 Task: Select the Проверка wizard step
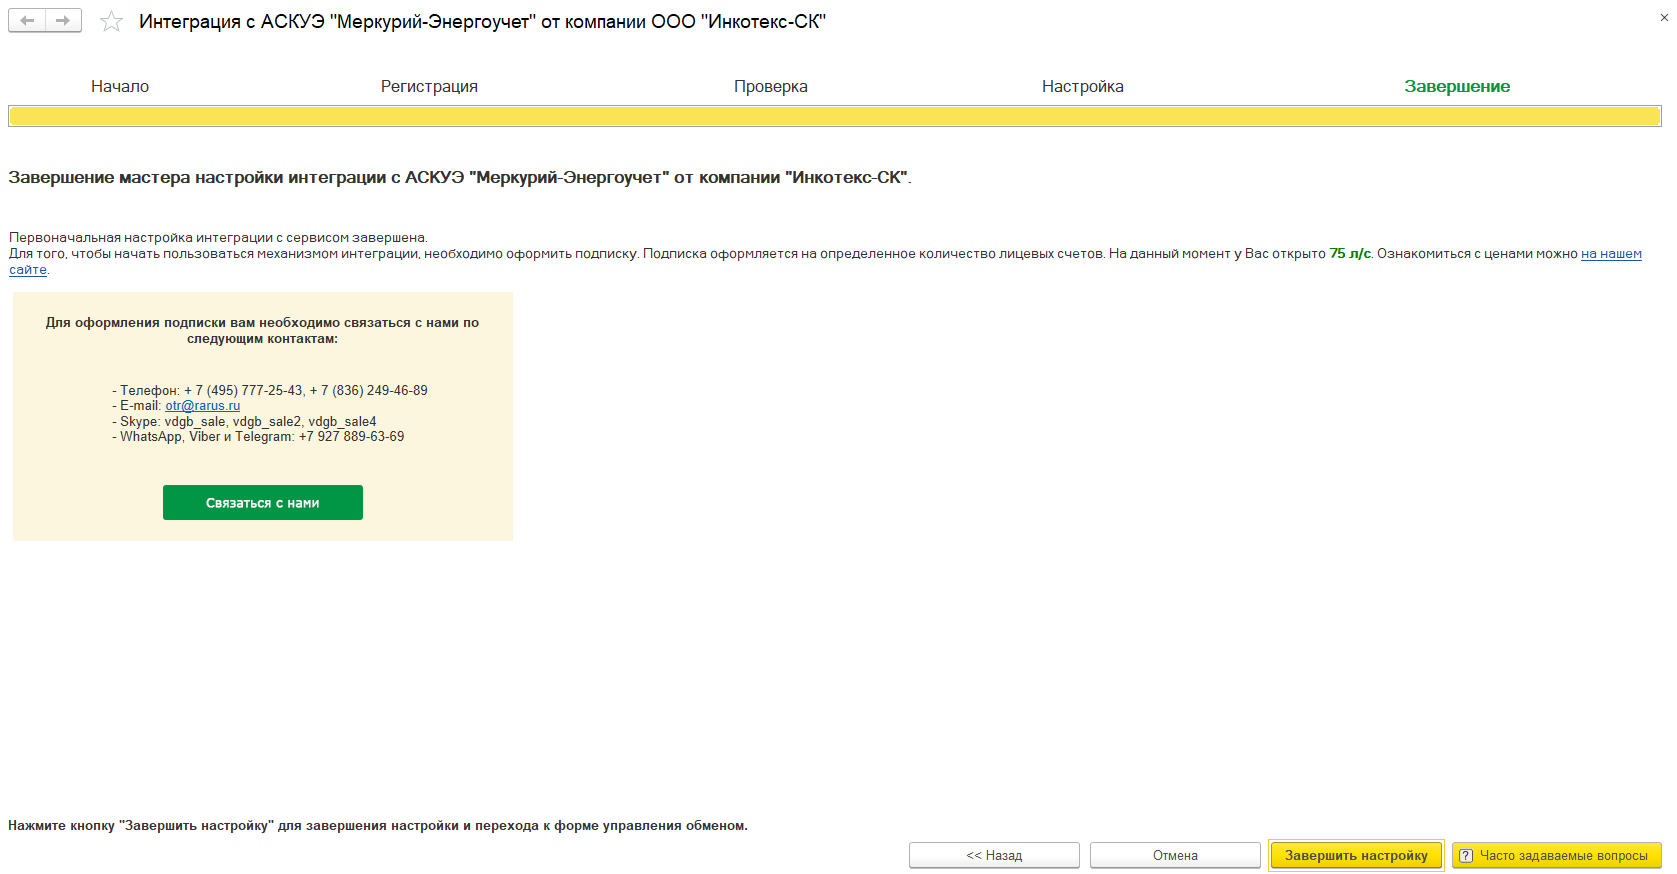point(771,86)
